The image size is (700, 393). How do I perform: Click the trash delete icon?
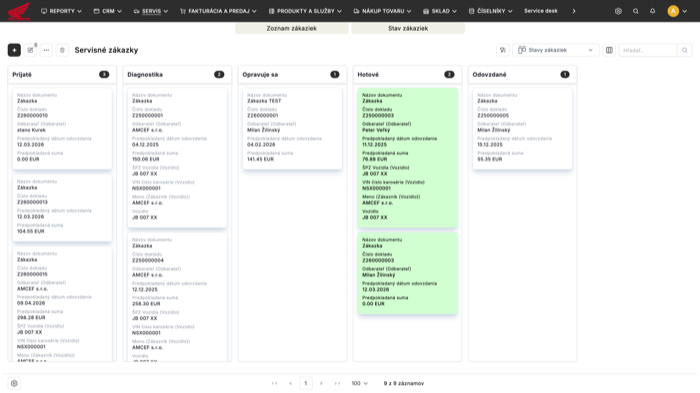[62, 50]
